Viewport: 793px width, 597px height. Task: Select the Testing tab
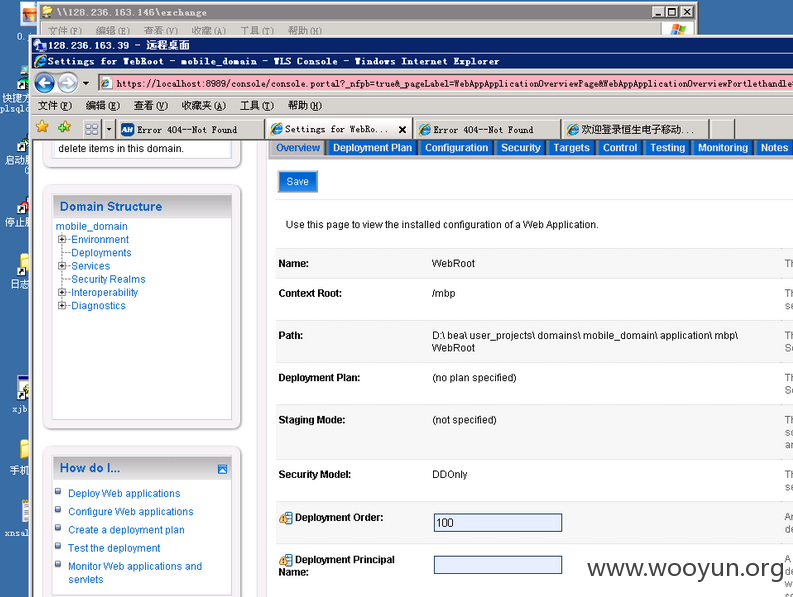point(667,148)
